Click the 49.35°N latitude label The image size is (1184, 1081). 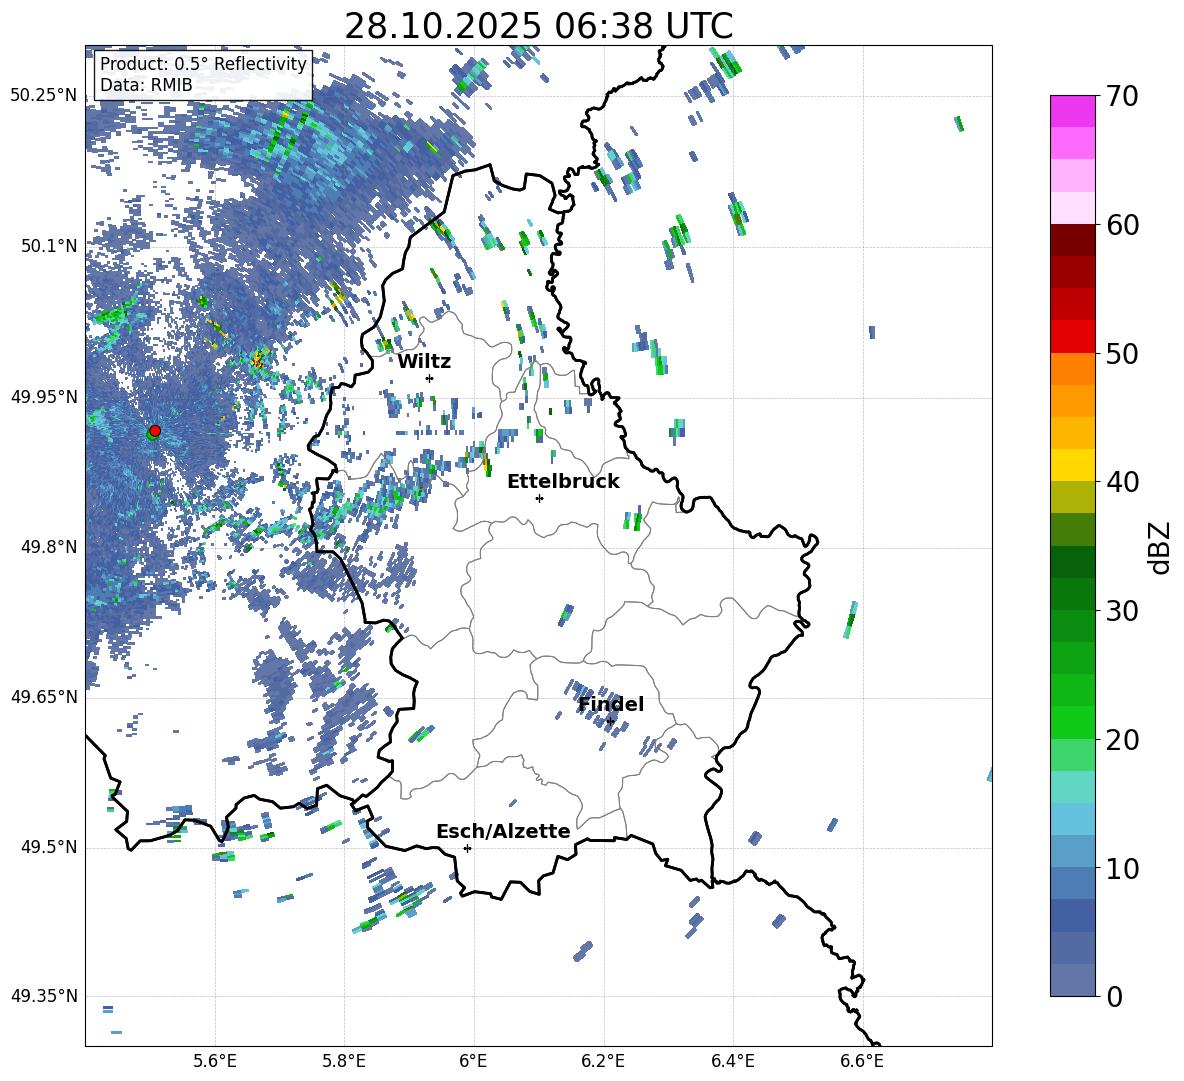tap(44, 996)
